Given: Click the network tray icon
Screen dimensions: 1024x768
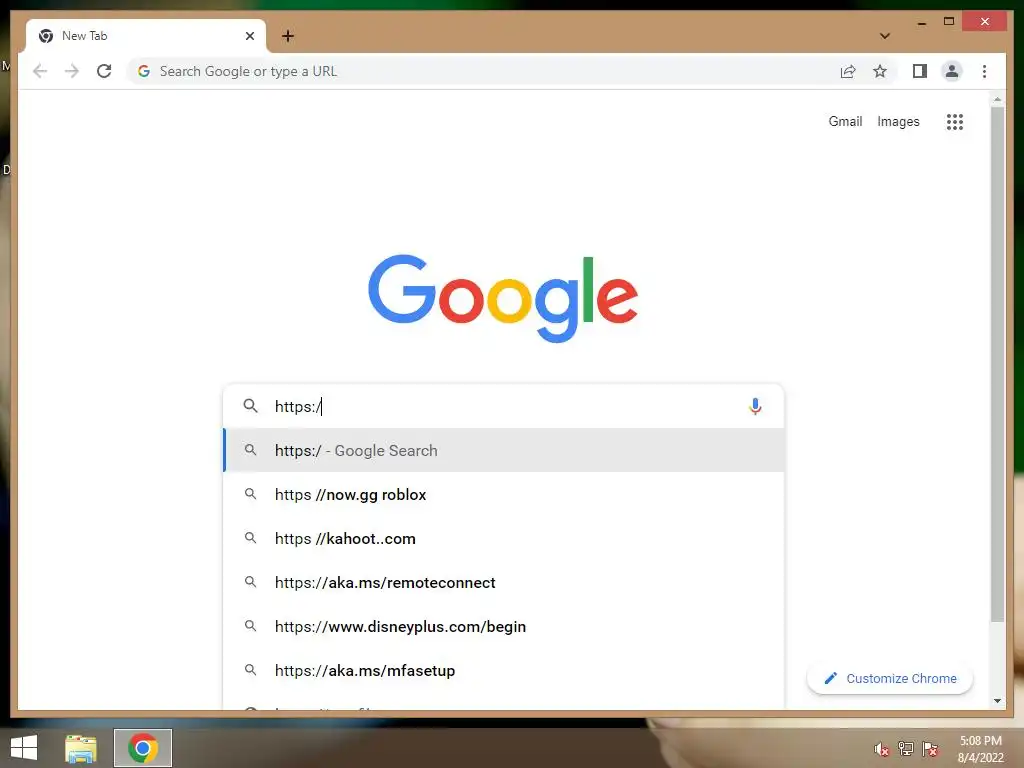Looking at the screenshot, I should coord(906,749).
